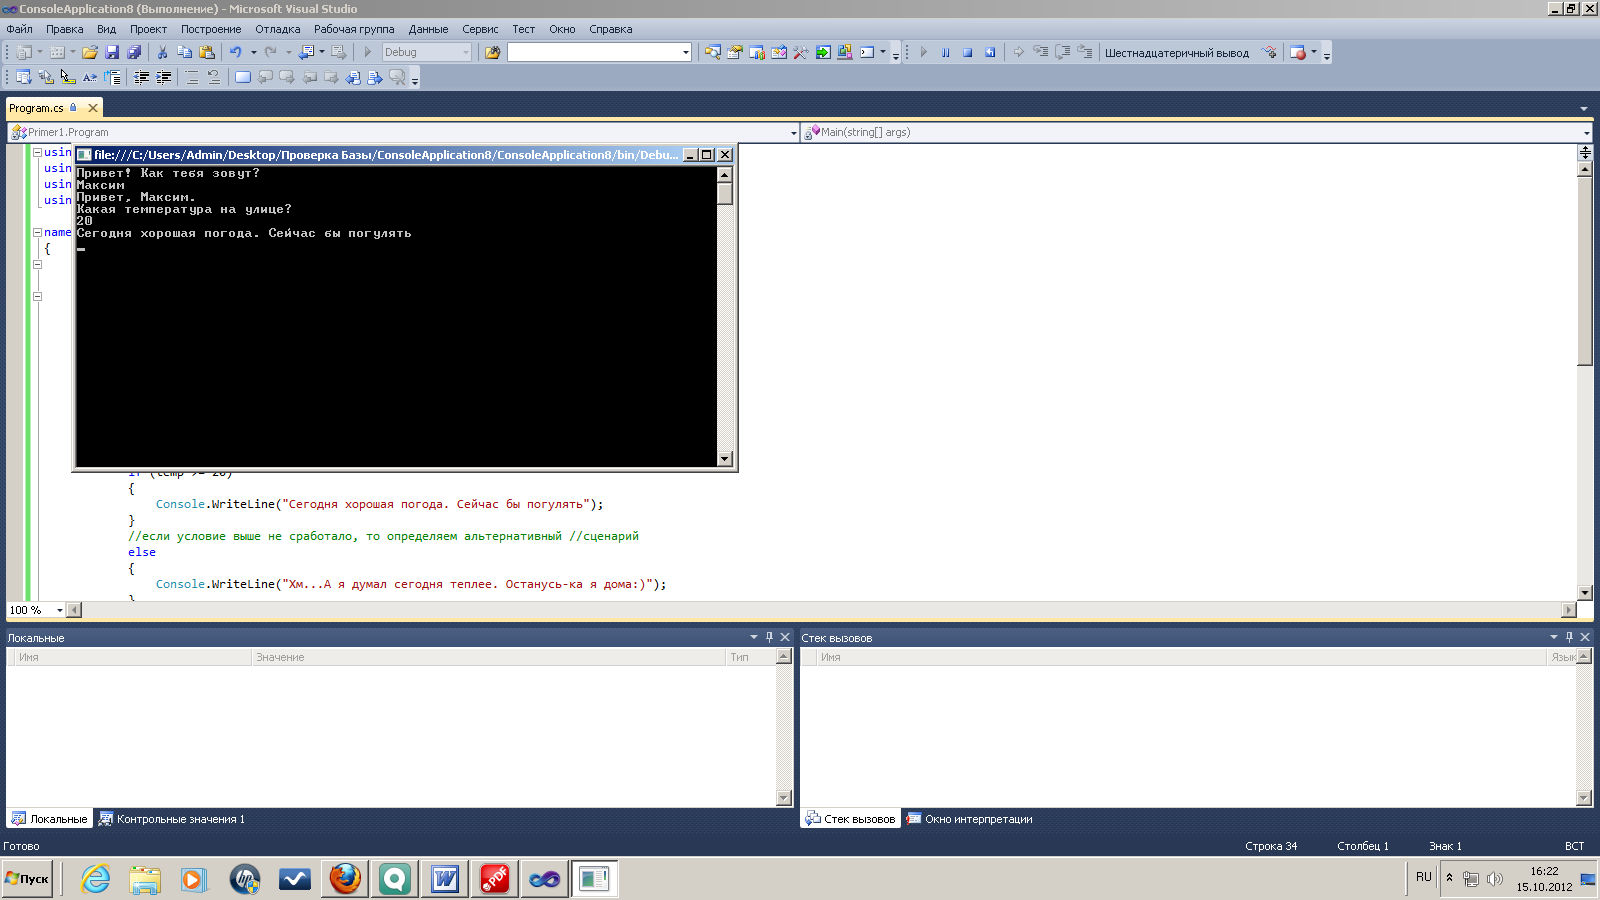Expand the Find combo box dropdown
This screenshot has height=900, width=1600.
(685, 52)
